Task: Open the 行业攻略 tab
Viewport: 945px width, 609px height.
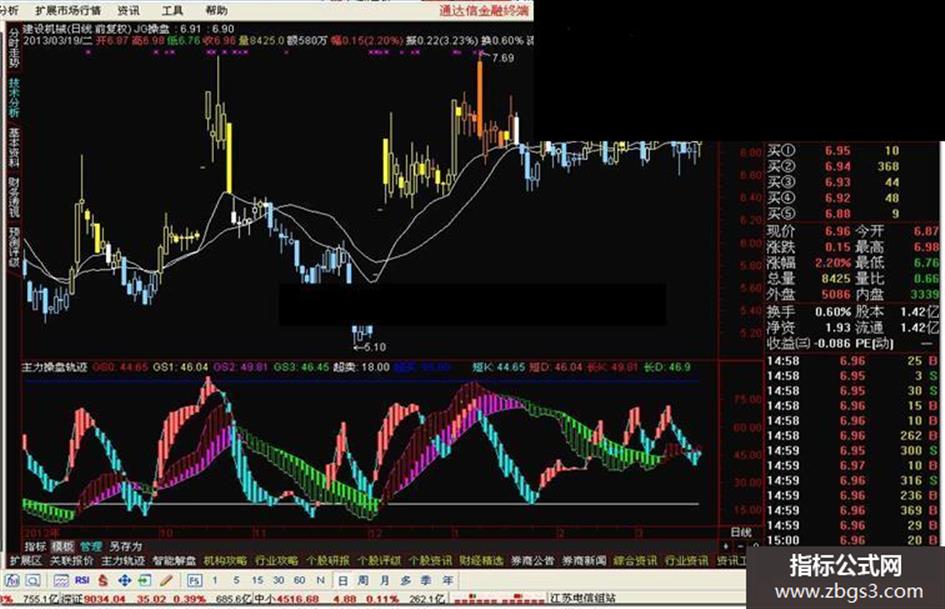Action: [277, 561]
